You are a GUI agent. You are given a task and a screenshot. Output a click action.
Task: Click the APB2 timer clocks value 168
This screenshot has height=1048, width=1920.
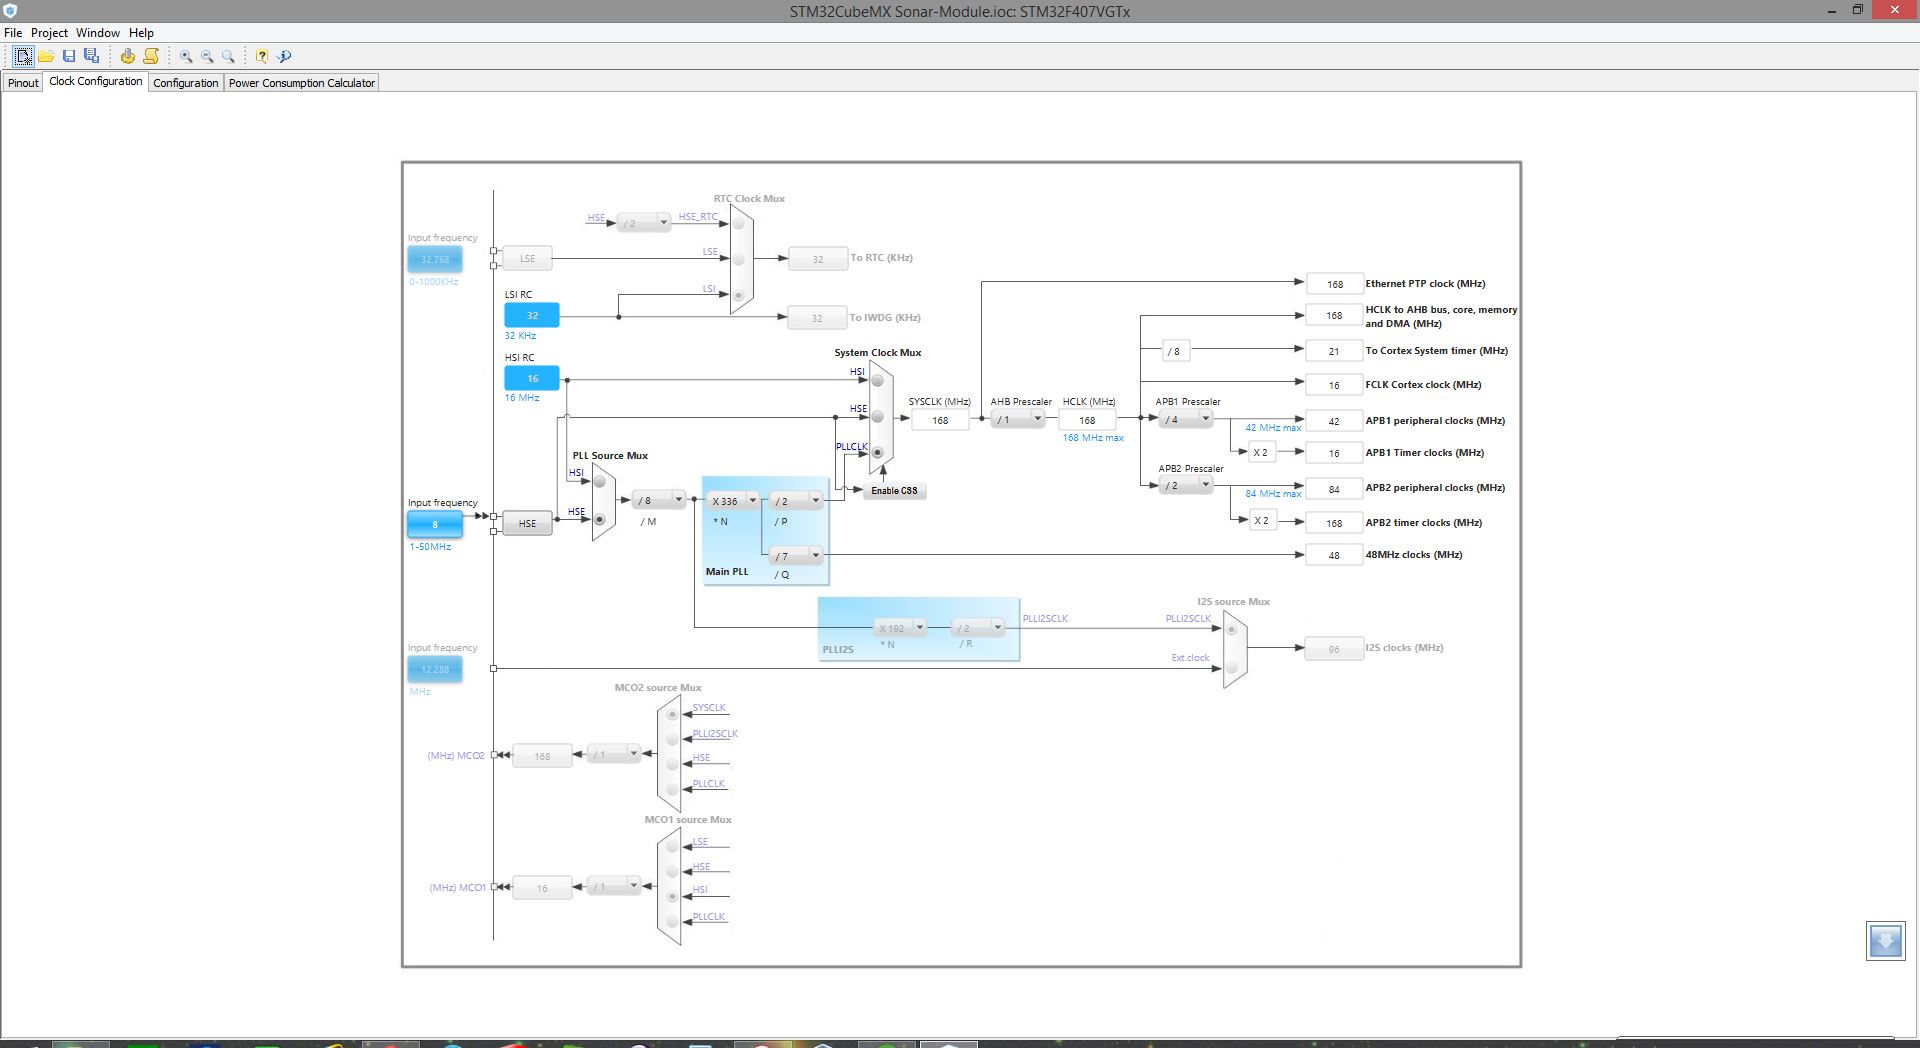tap(1334, 524)
